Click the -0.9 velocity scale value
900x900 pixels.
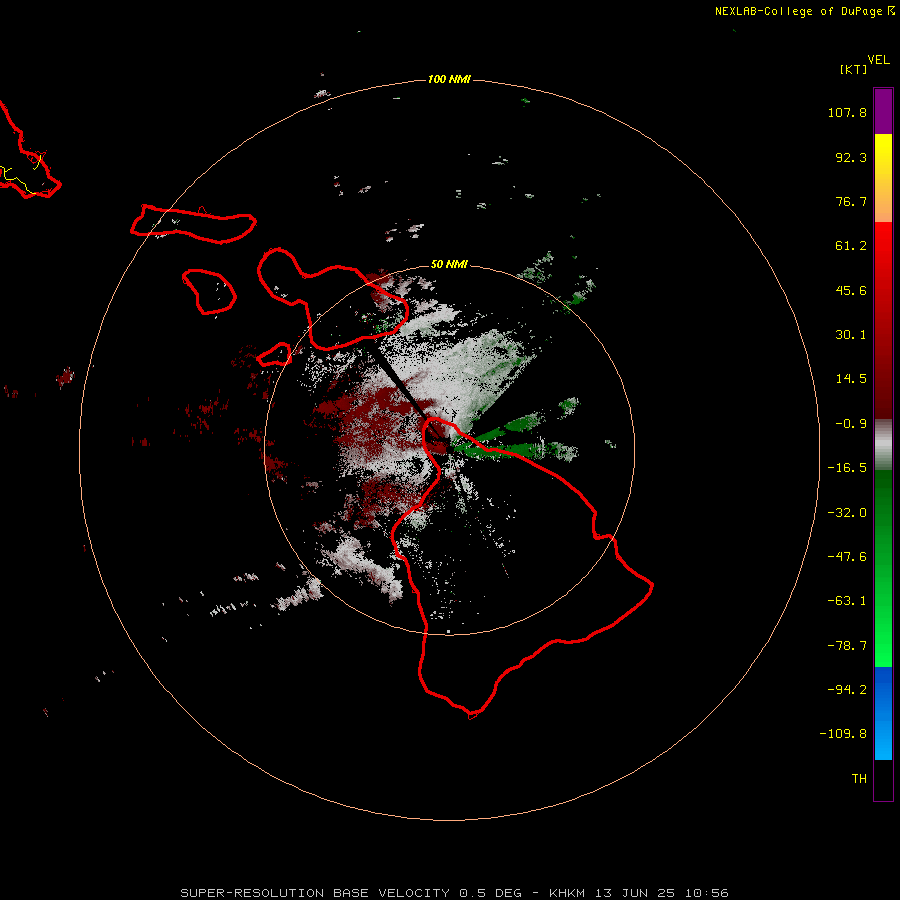pos(851,424)
